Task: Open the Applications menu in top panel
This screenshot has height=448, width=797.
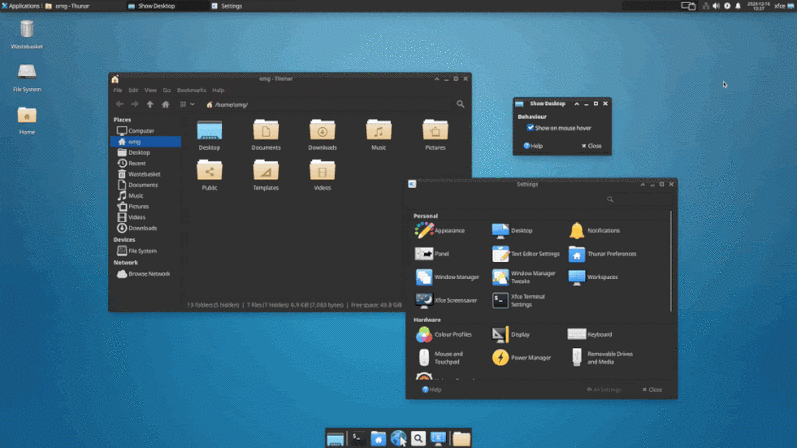Action: (x=20, y=6)
